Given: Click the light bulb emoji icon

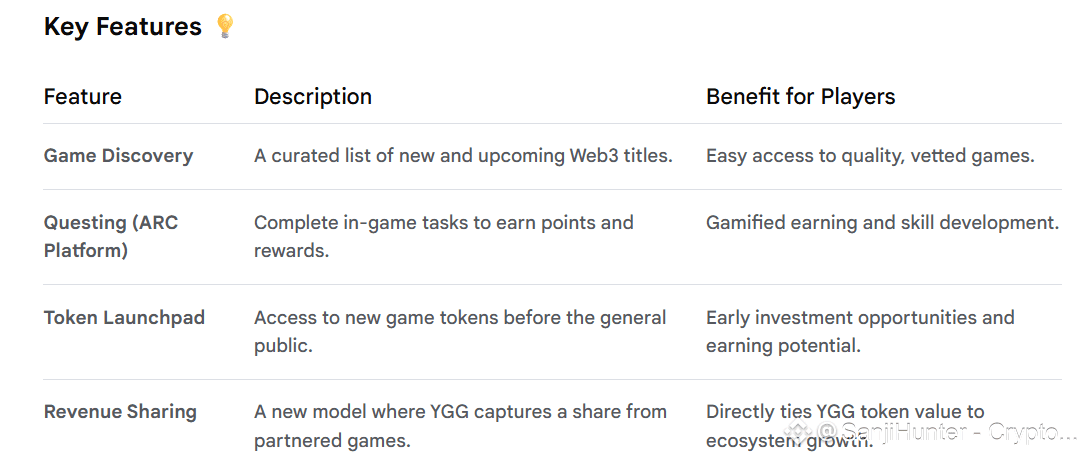Looking at the screenshot, I should [x=225, y=26].
